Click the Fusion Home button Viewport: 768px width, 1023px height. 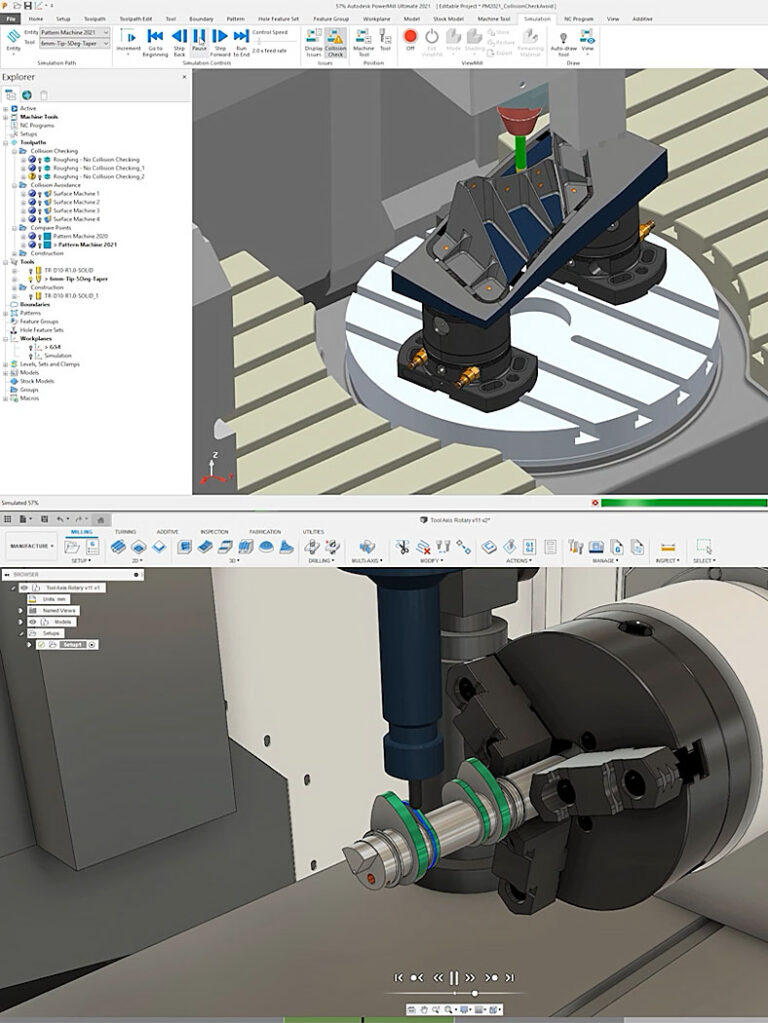100,519
